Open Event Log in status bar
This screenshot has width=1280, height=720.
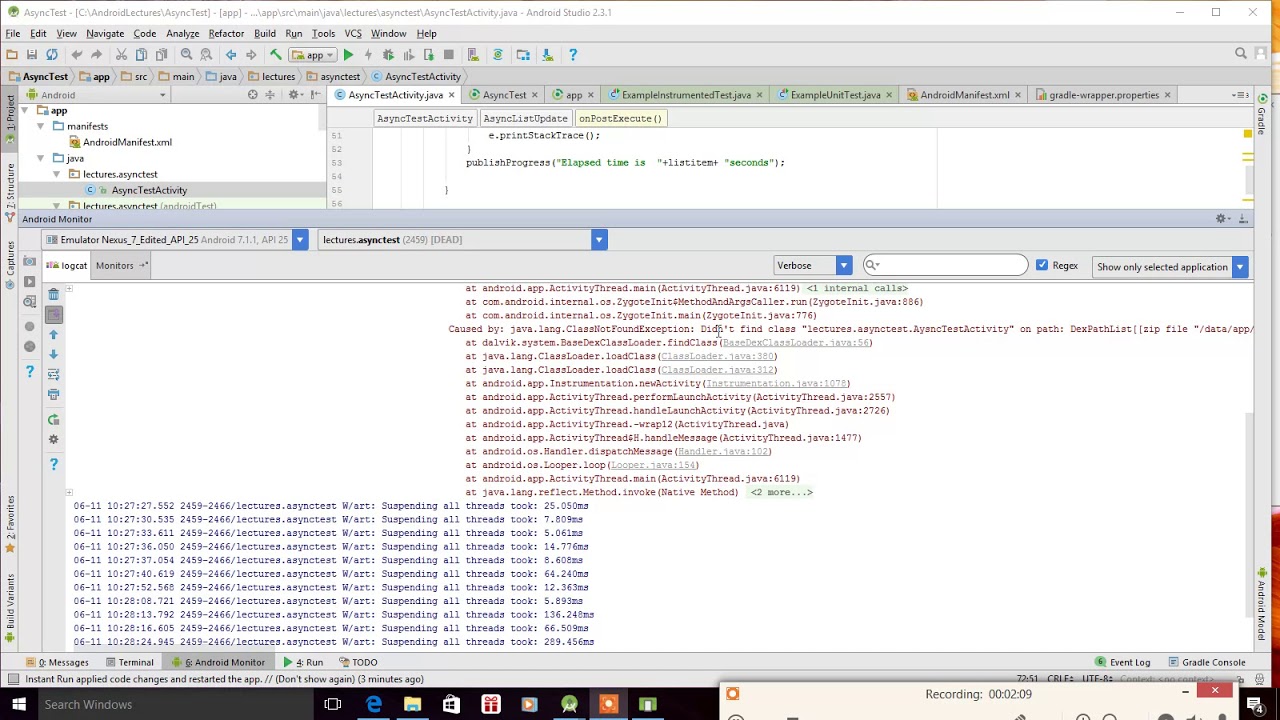click(x=1123, y=662)
